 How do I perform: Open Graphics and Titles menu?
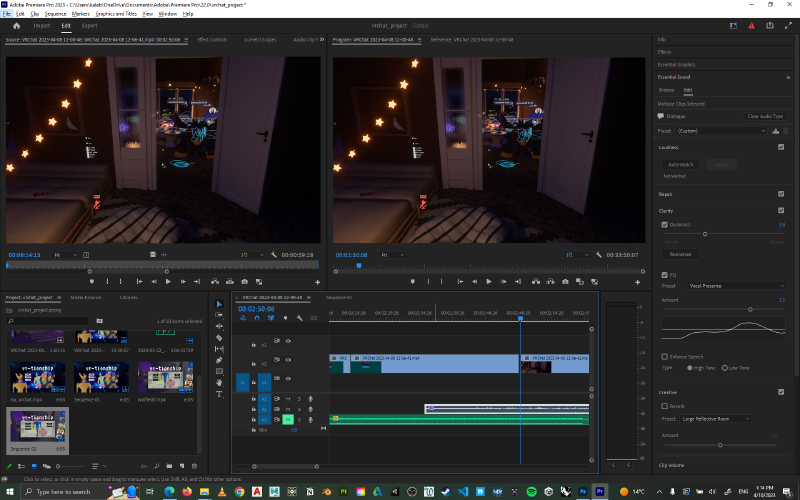116,14
